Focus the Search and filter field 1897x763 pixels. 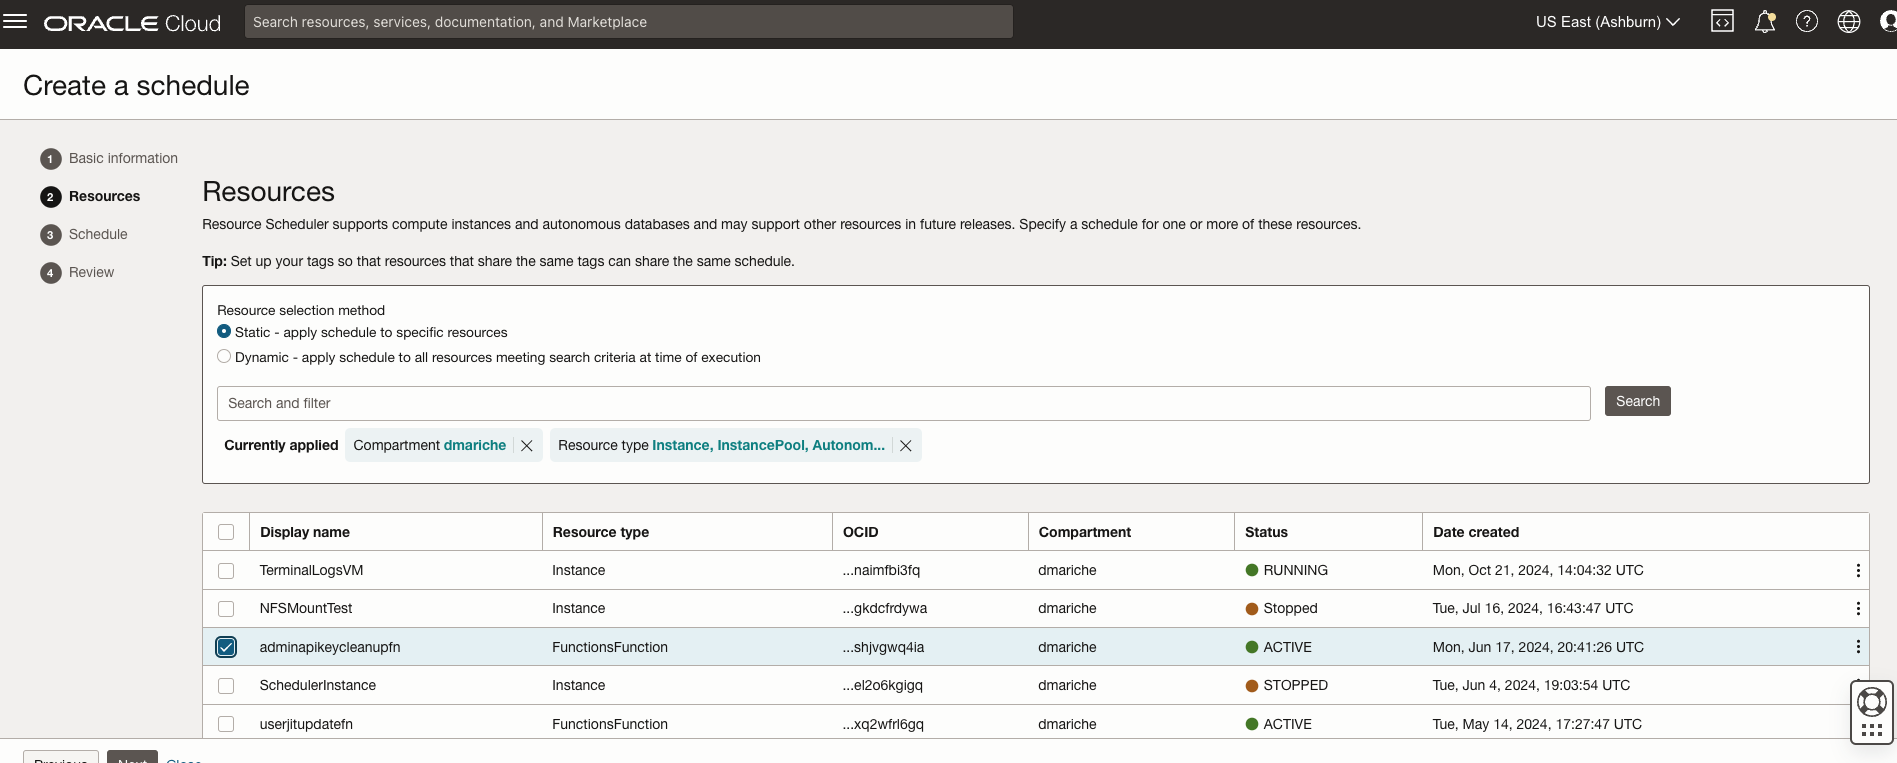tap(902, 403)
